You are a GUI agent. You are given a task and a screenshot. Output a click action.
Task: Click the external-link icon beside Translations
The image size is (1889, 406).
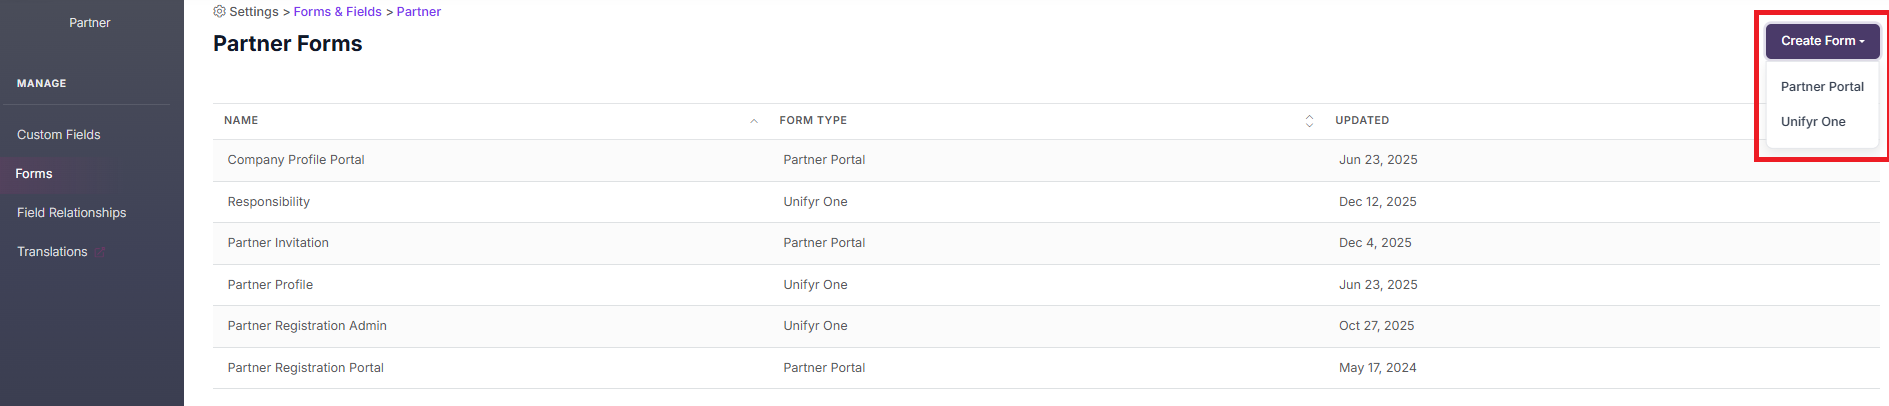click(x=100, y=252)
